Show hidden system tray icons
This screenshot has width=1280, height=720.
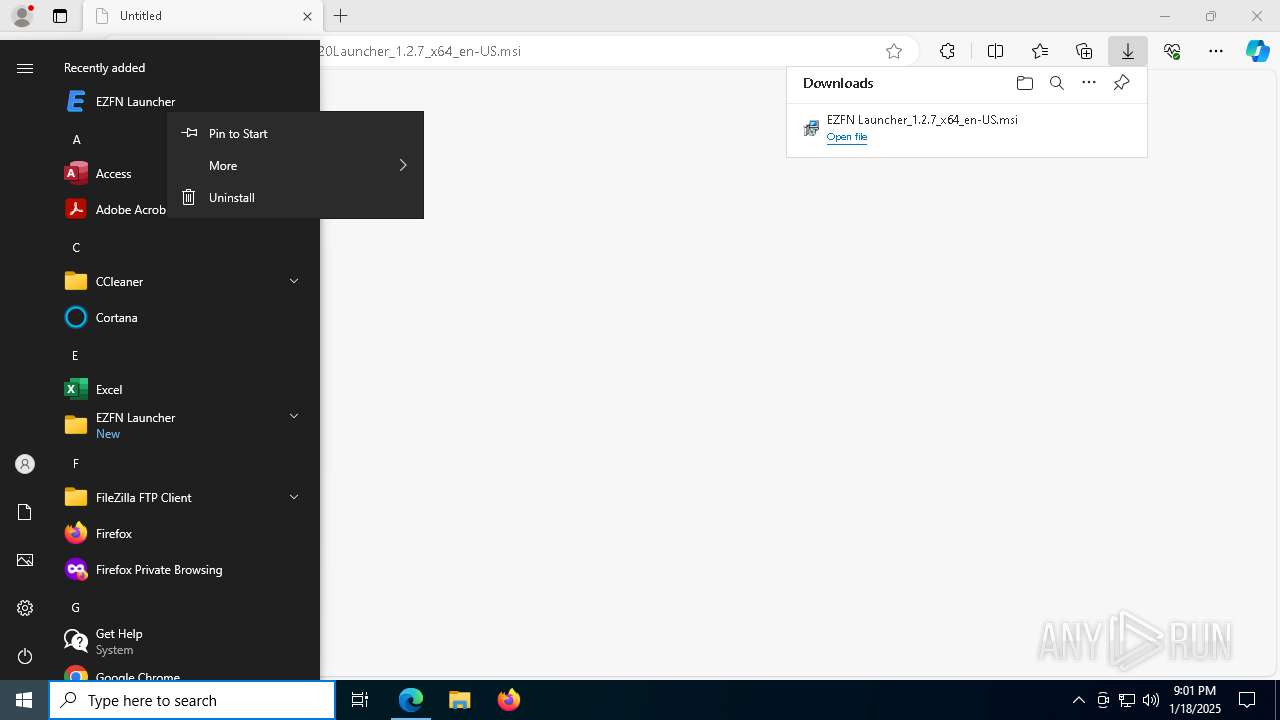(1078, 700)
